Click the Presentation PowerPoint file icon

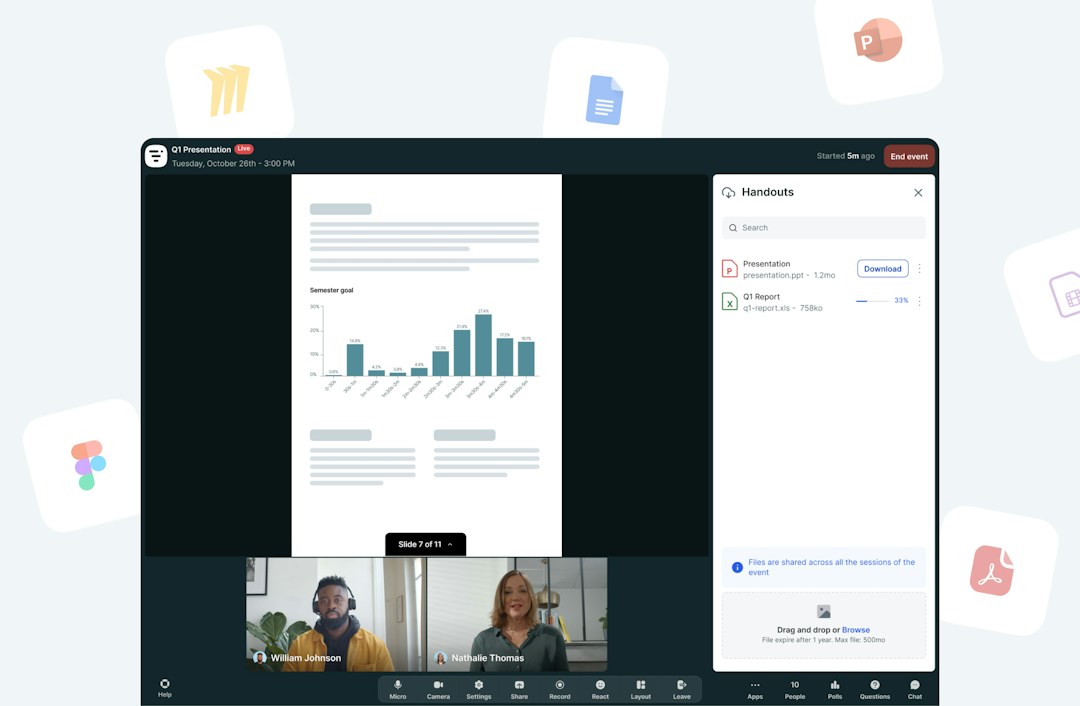729,269
